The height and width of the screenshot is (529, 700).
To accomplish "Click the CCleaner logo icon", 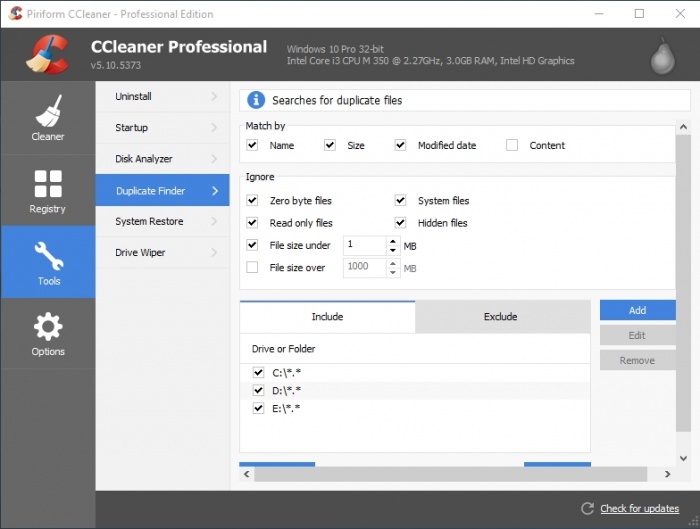I will 47,54.
